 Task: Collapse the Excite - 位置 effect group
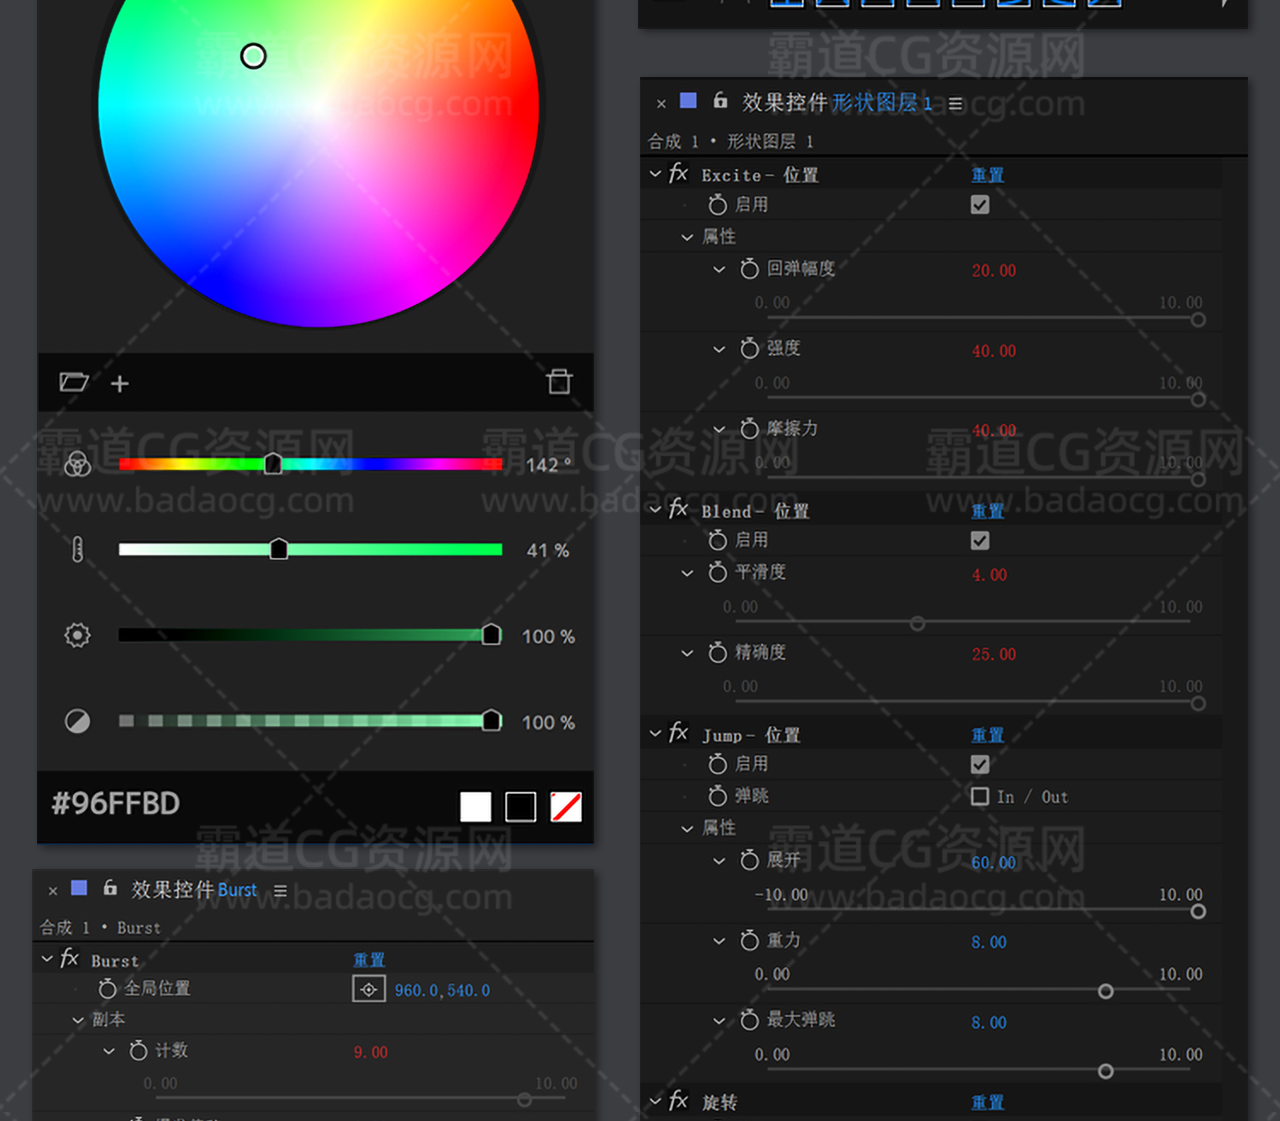coord(655,174)
